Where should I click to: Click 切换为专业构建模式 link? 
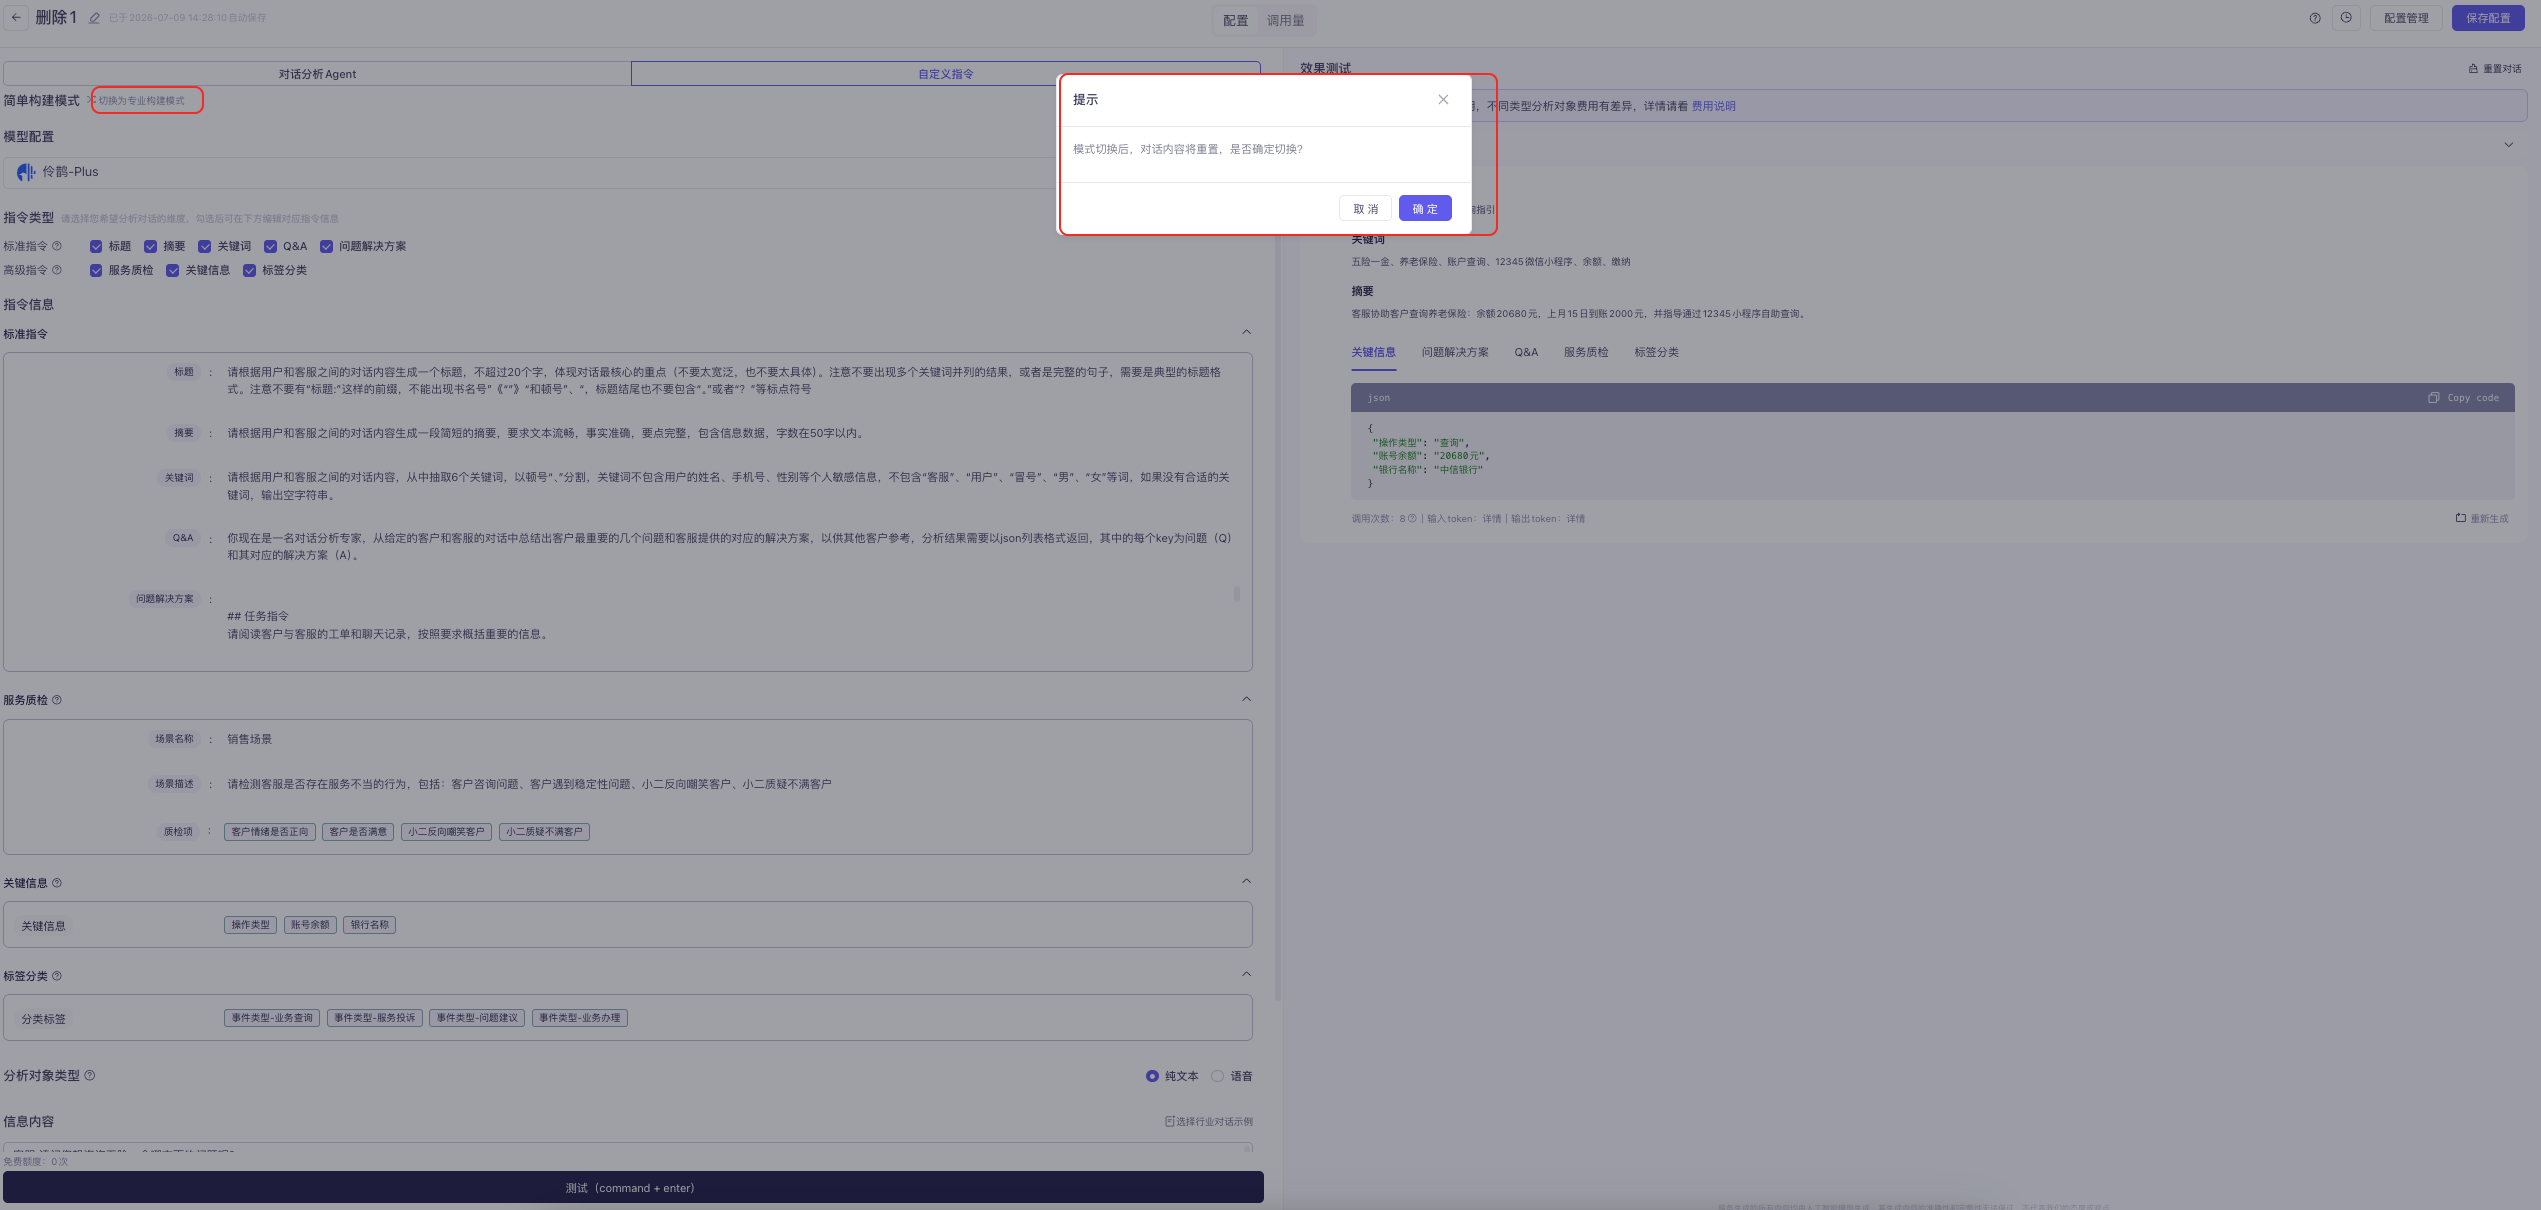point(142,100)
